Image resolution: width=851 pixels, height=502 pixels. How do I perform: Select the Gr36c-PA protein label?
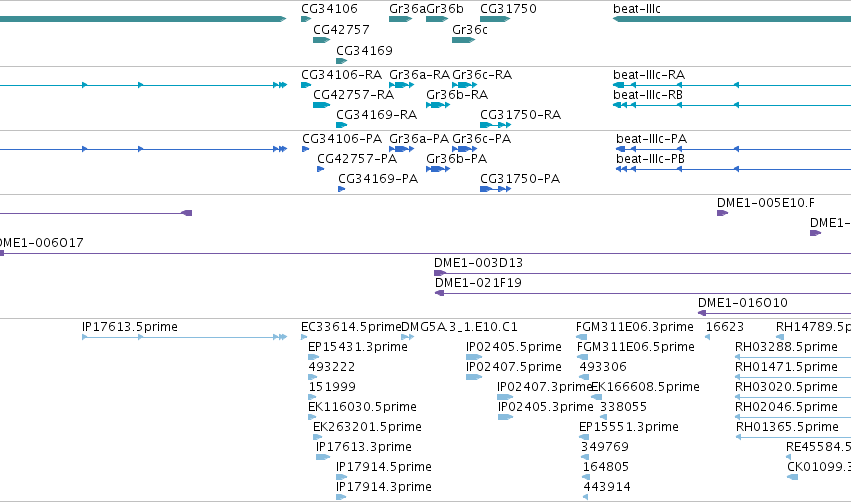481,138
